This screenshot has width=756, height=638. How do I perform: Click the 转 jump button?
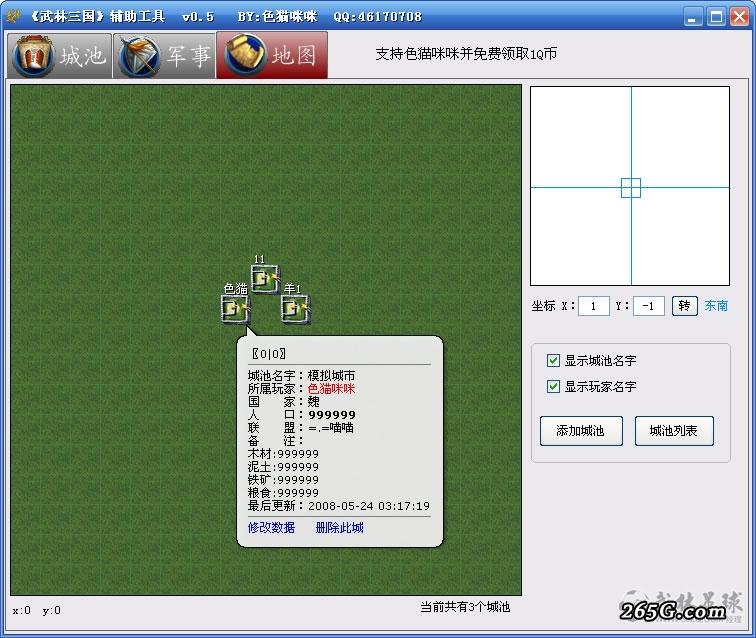coord(685,306)
